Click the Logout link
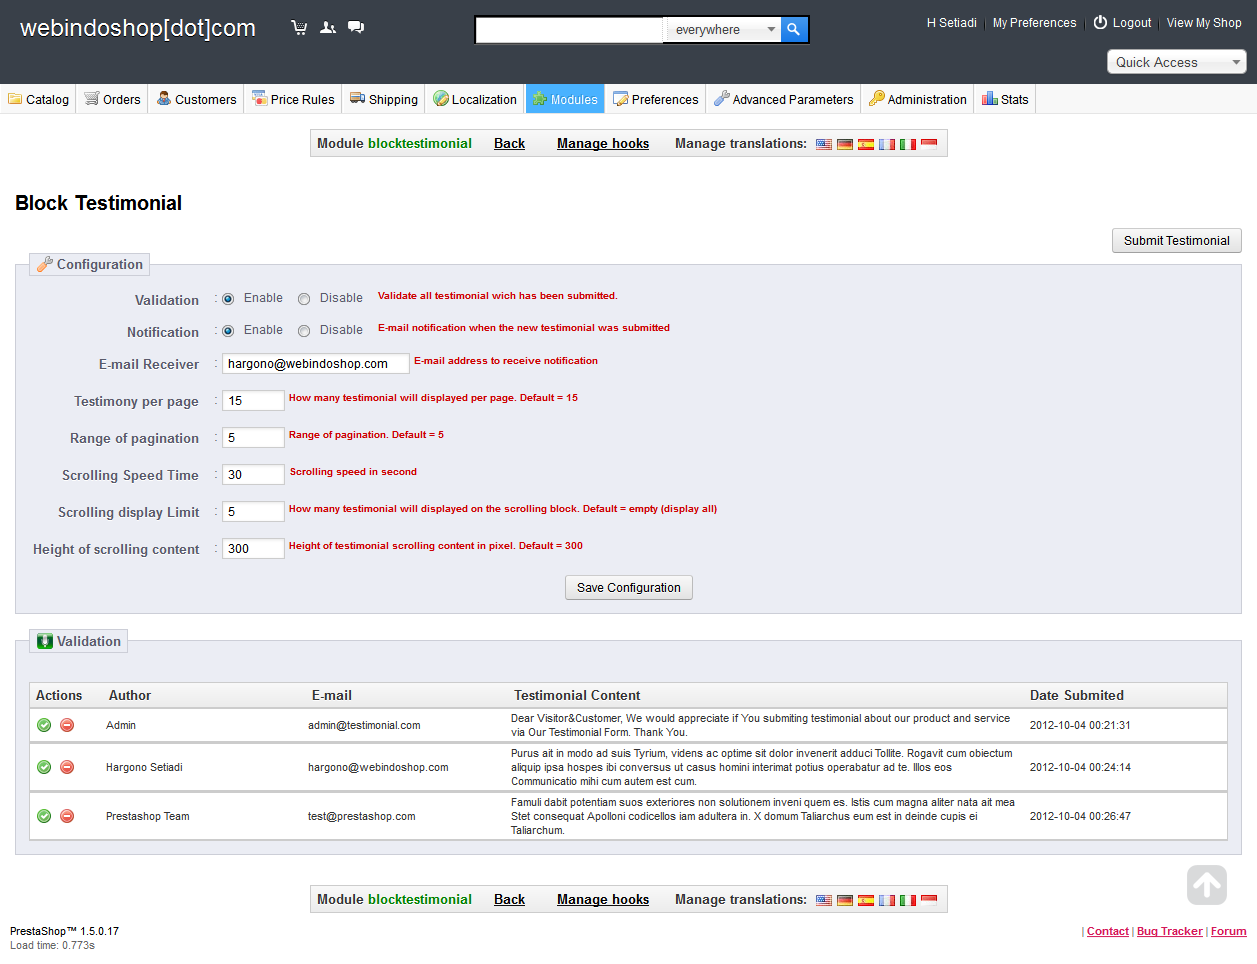The width and height of the screenshot is (1257, 964). point(1132,23)
